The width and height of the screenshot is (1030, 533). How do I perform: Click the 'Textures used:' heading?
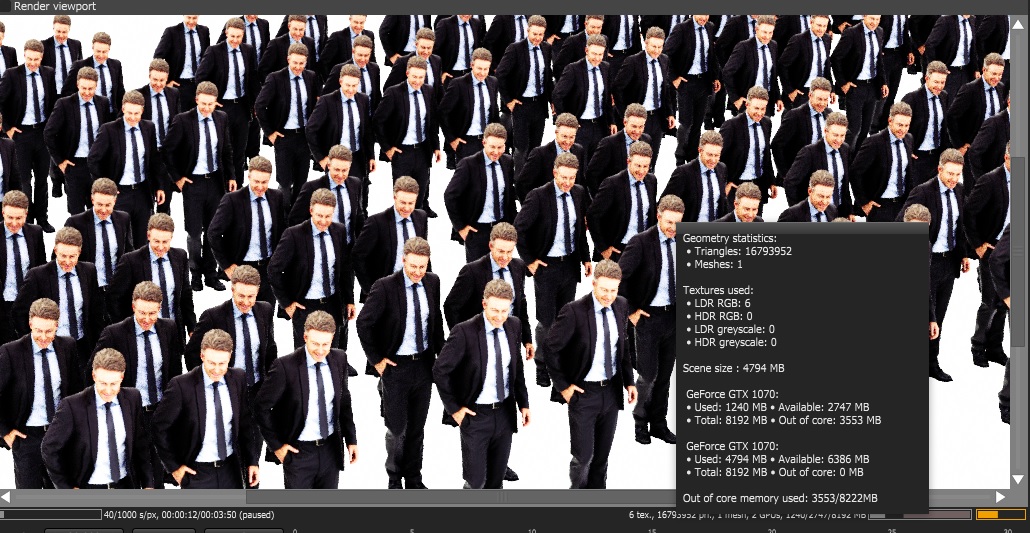point(718,290)
